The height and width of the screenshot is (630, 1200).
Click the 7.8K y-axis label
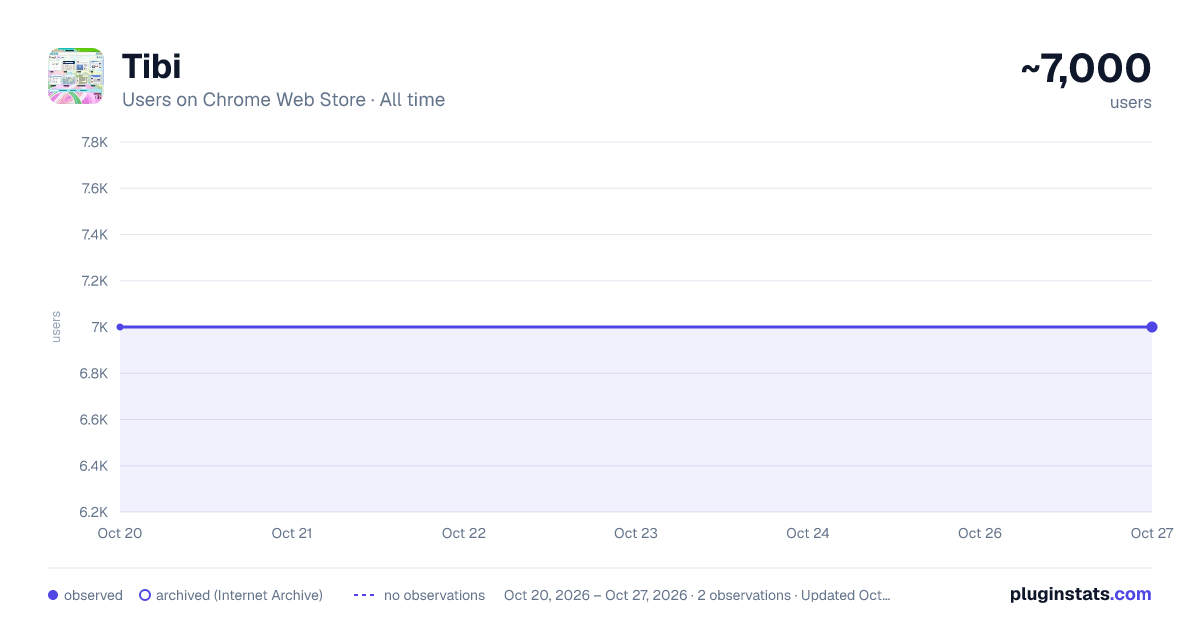(94, 142)
